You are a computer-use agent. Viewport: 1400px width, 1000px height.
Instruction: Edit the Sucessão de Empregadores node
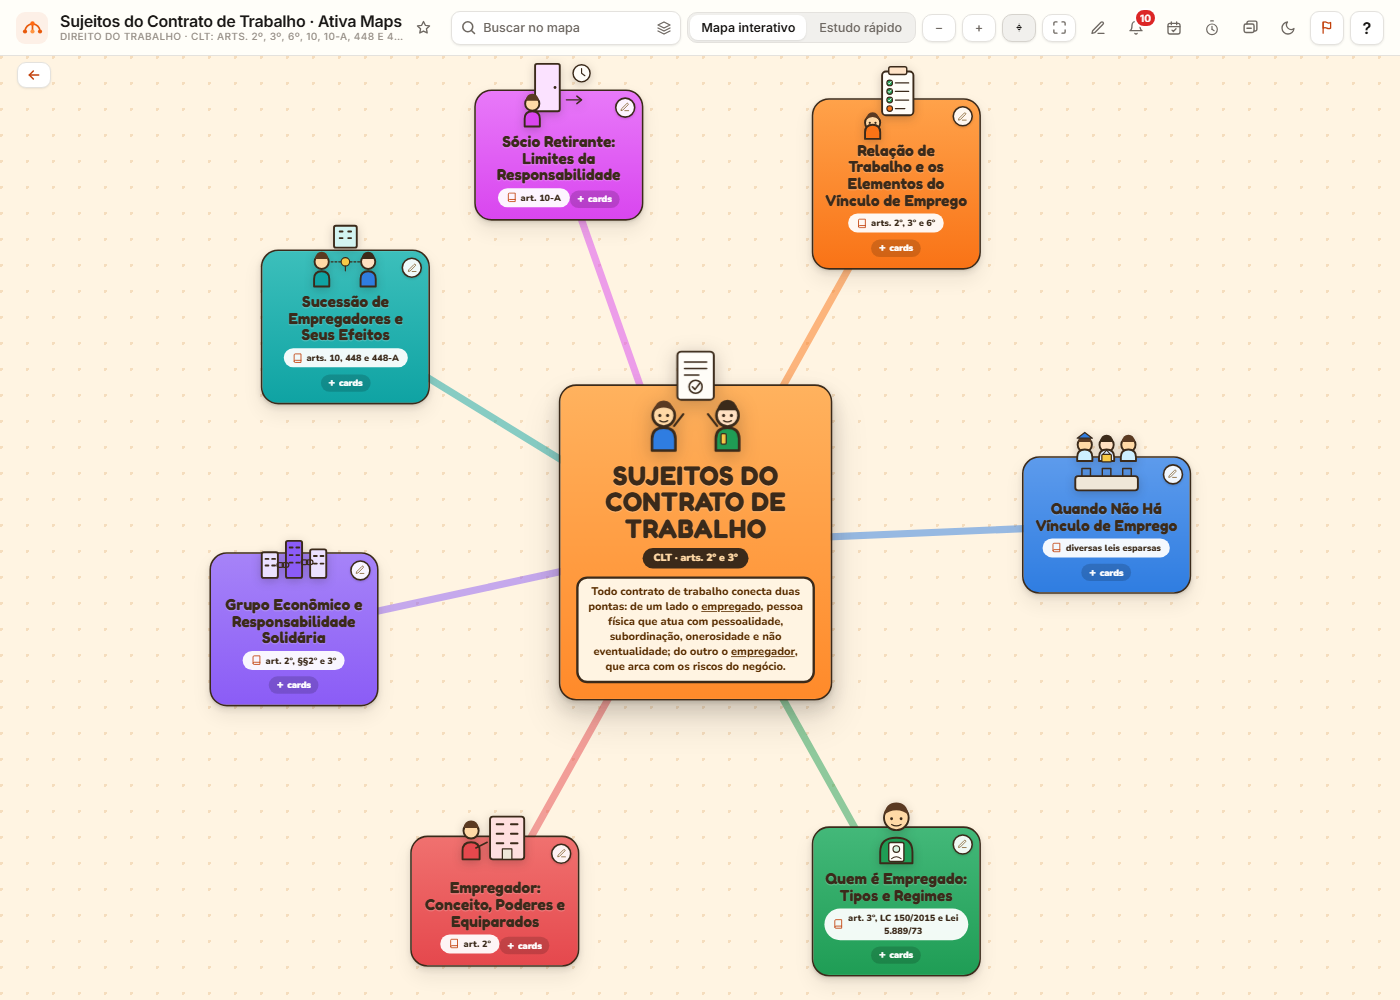411,267
